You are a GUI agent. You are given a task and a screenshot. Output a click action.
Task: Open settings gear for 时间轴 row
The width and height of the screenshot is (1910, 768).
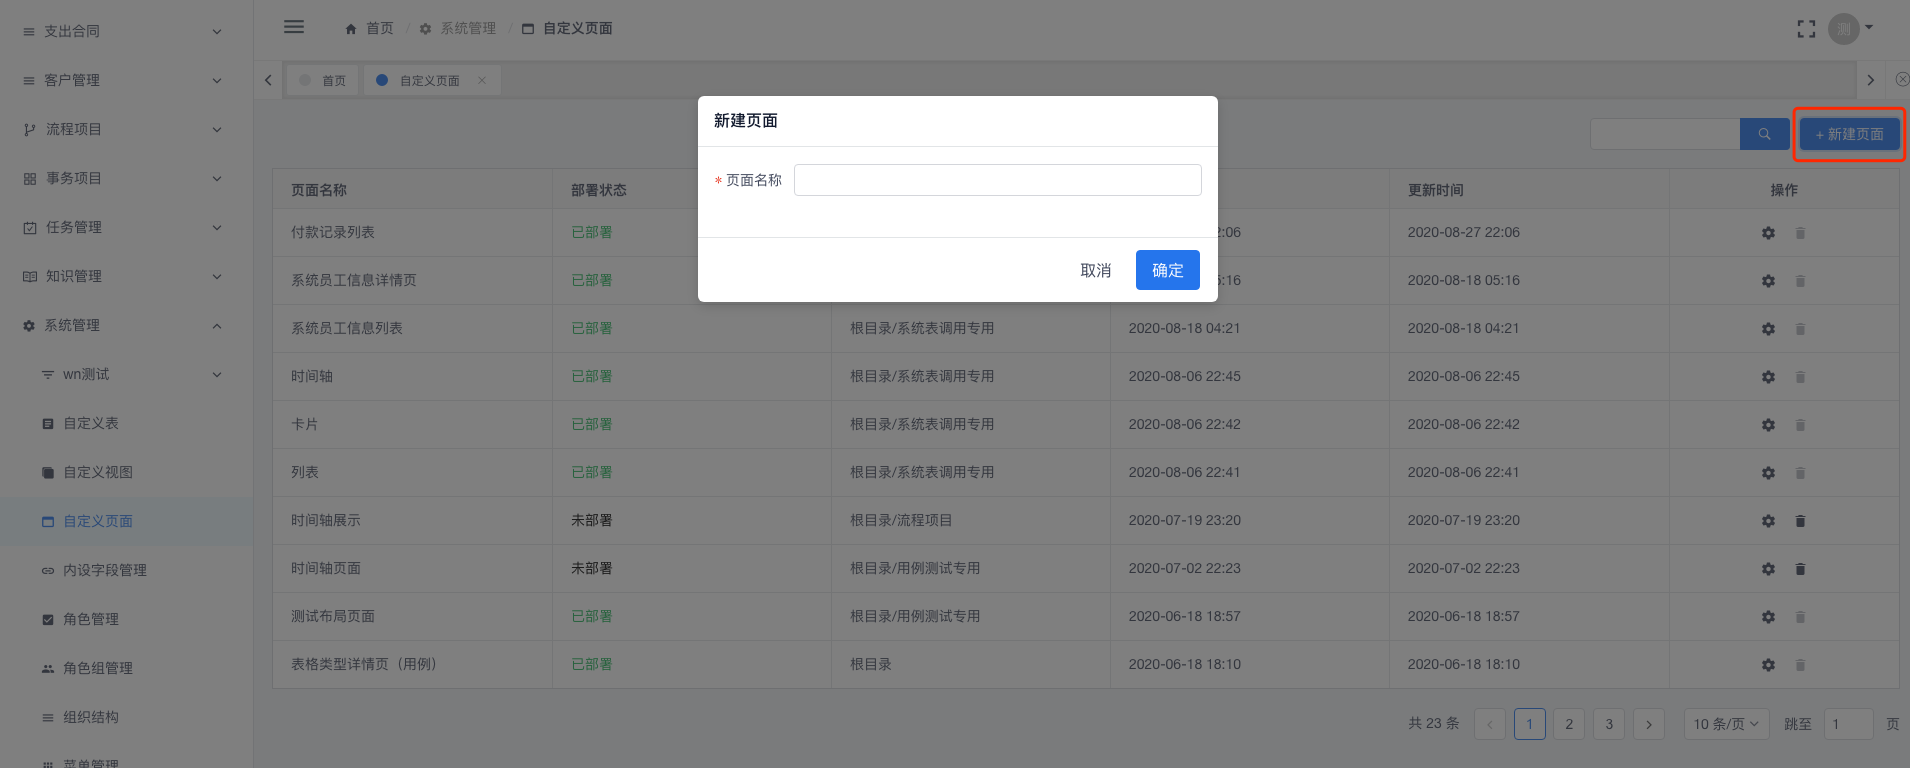pyautogui.click(x=1768, y=377)
